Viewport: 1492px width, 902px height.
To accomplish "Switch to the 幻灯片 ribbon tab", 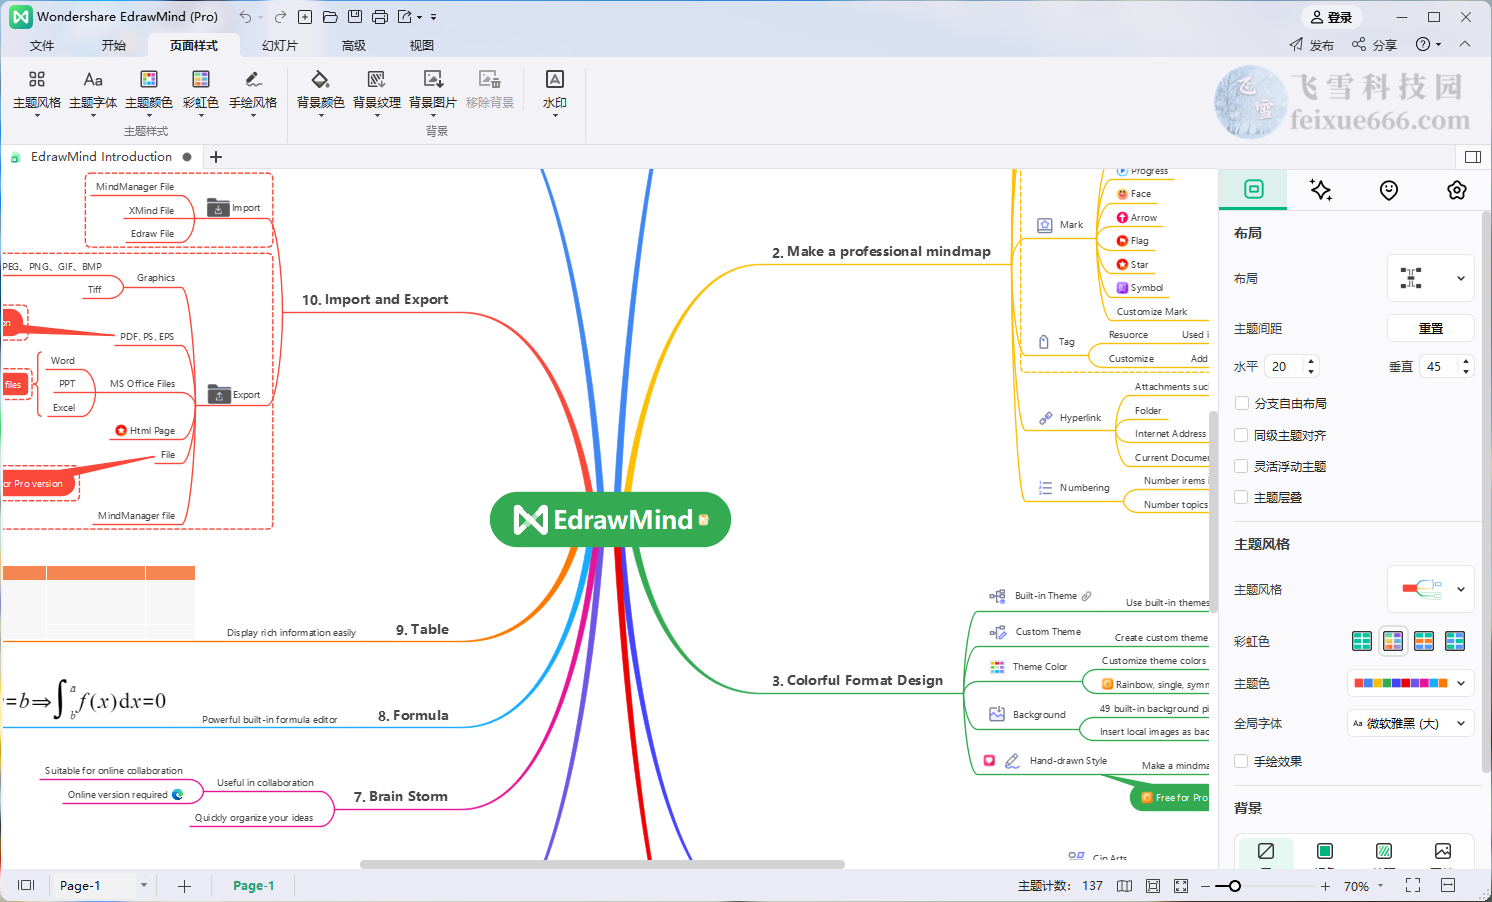I will [280, 45].
